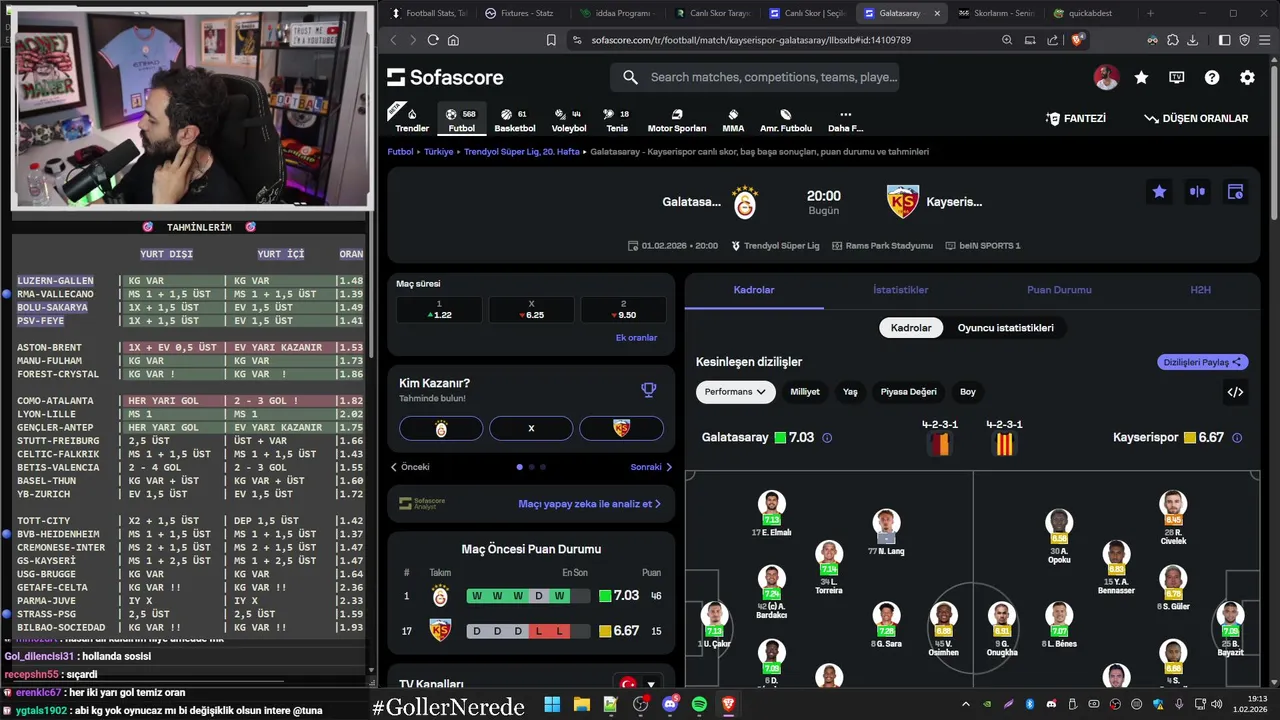
Task: Open Brave Shields icon
Action: (1077, 40)
